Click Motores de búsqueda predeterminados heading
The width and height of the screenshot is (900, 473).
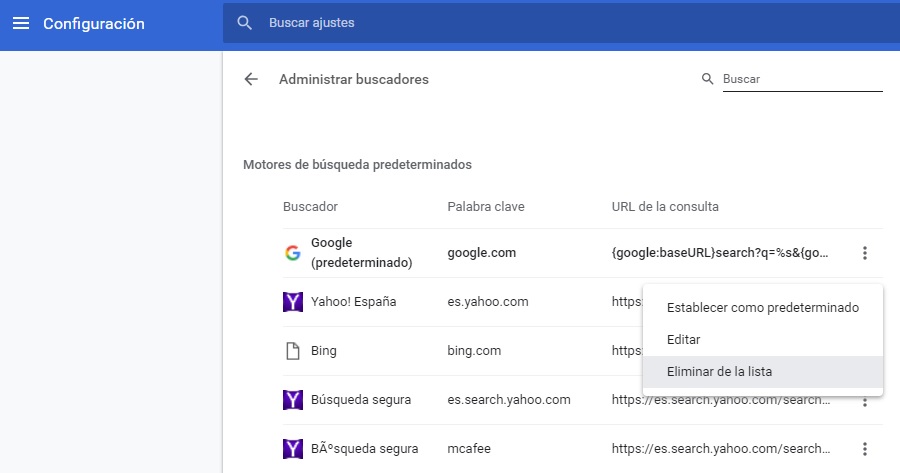358,165
